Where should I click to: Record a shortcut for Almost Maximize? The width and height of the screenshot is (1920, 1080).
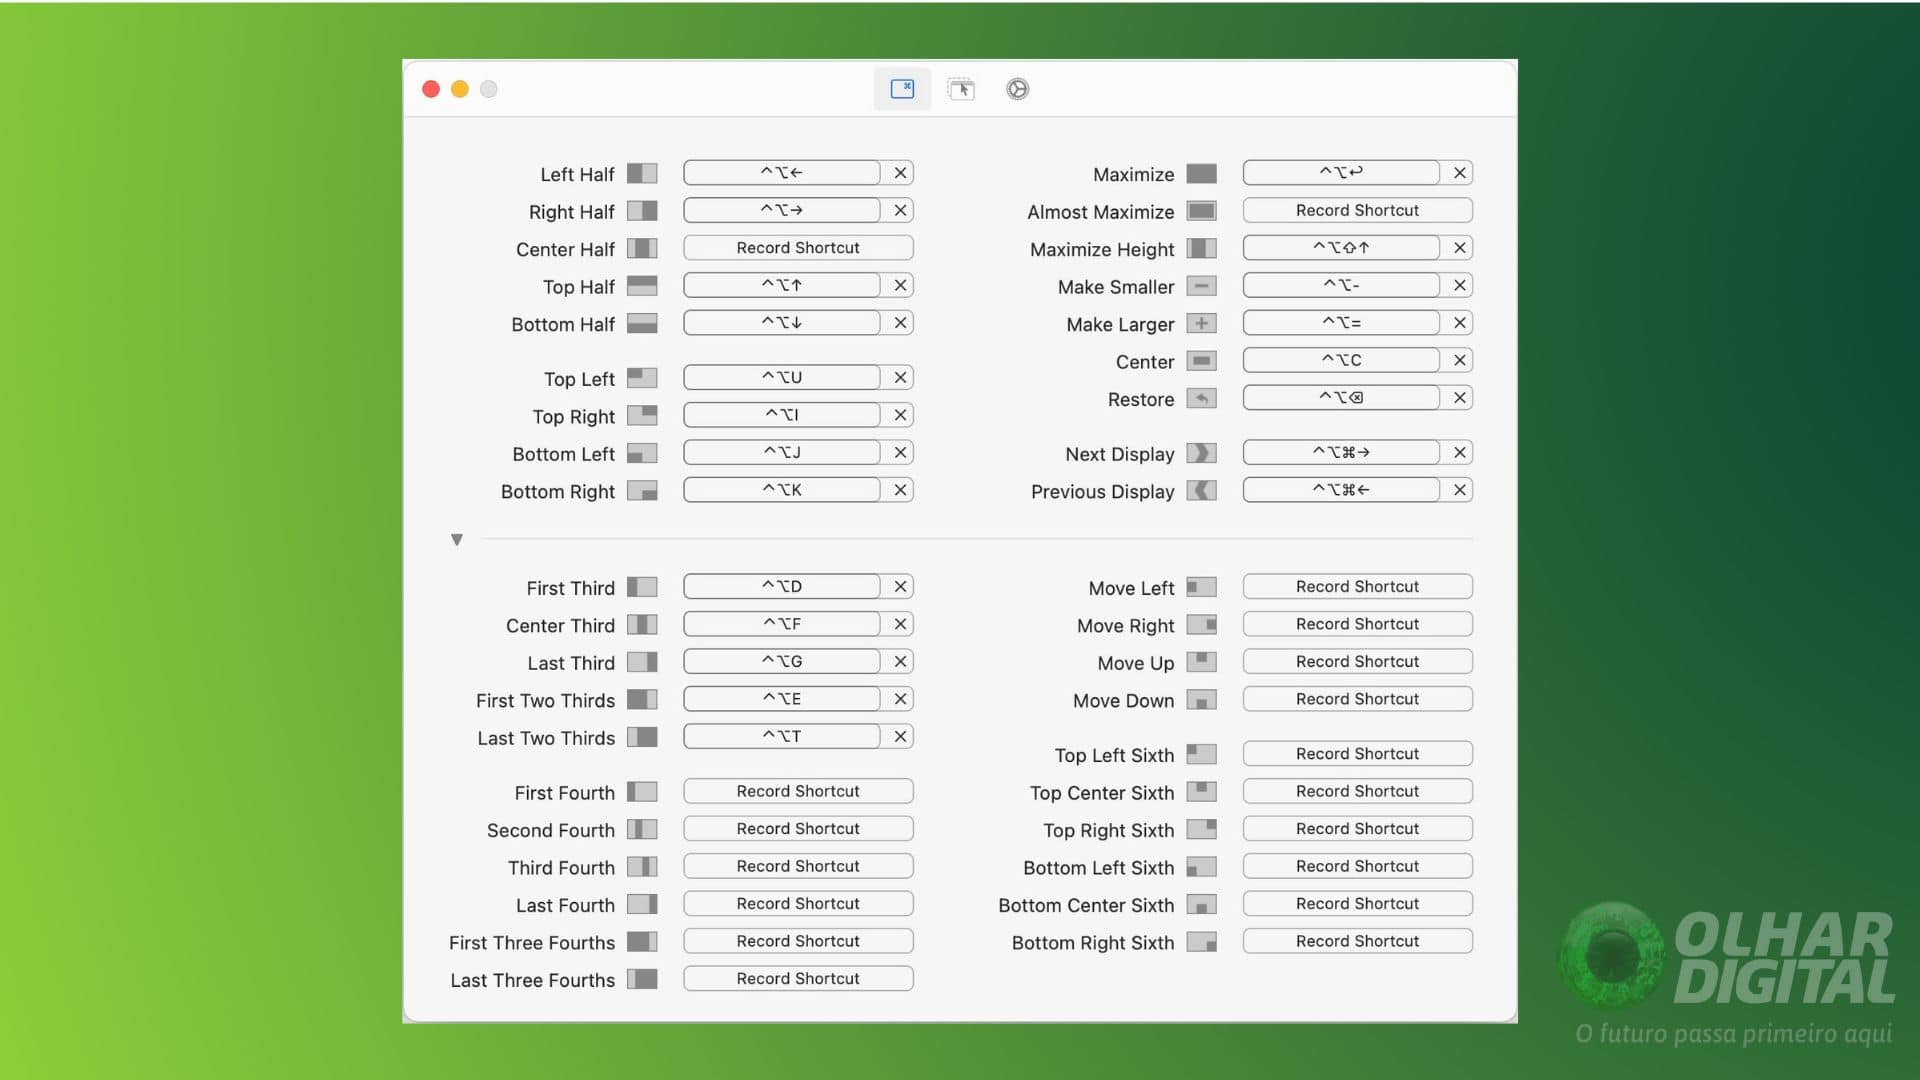coord(1356,210)
